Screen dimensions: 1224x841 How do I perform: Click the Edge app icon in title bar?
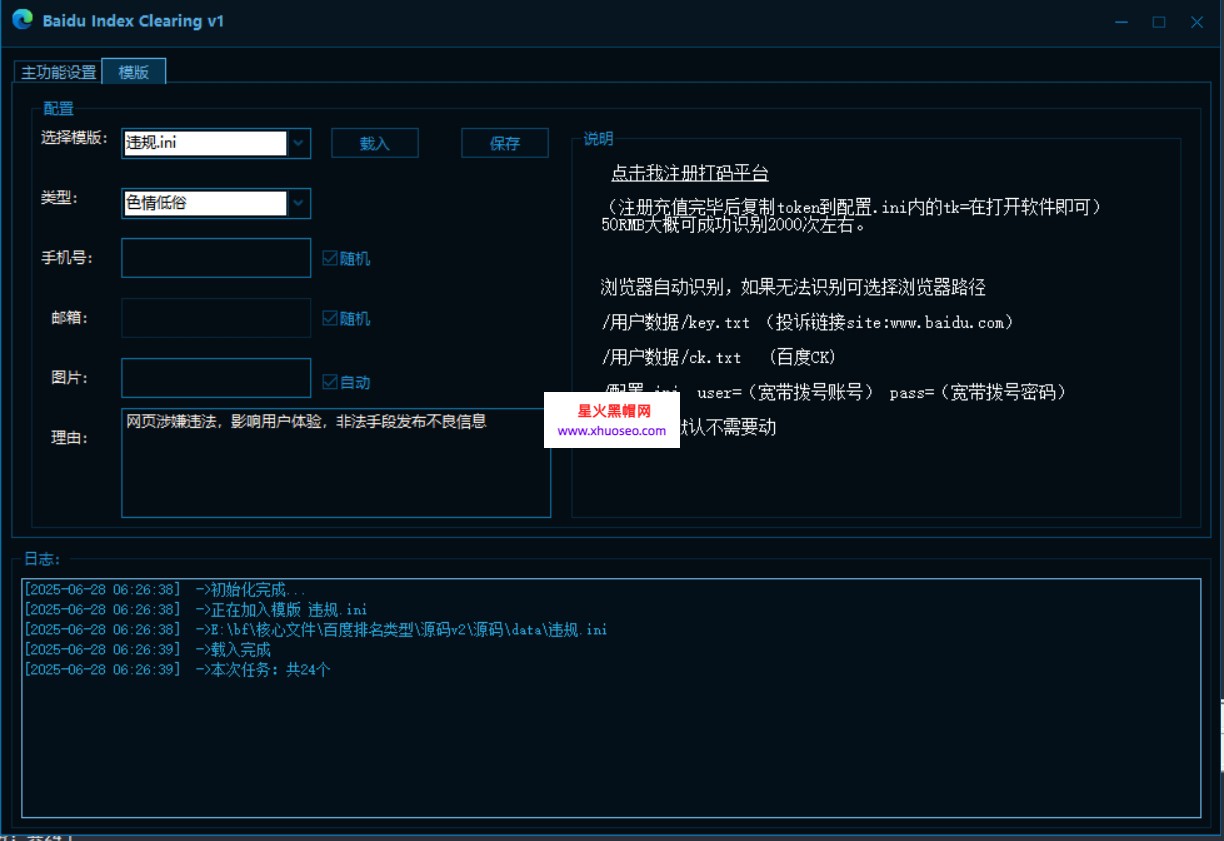[x=22, y=20]
